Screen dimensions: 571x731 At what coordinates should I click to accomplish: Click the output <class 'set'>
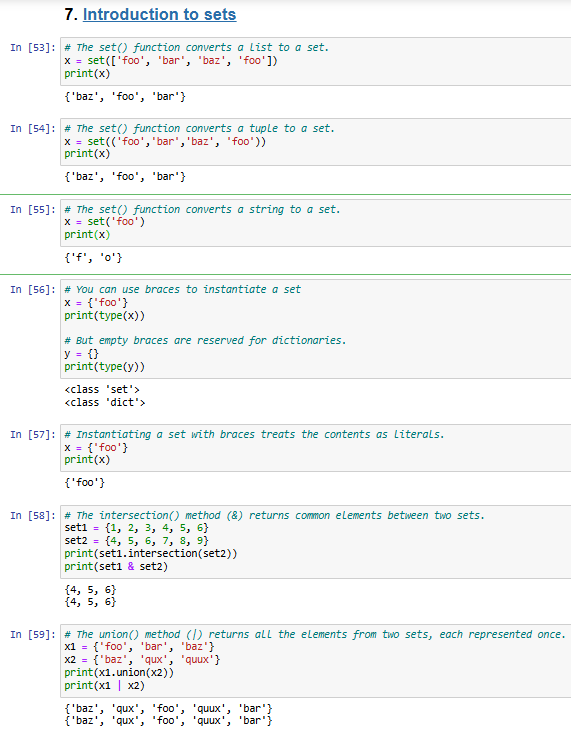[x=102, y=389]
